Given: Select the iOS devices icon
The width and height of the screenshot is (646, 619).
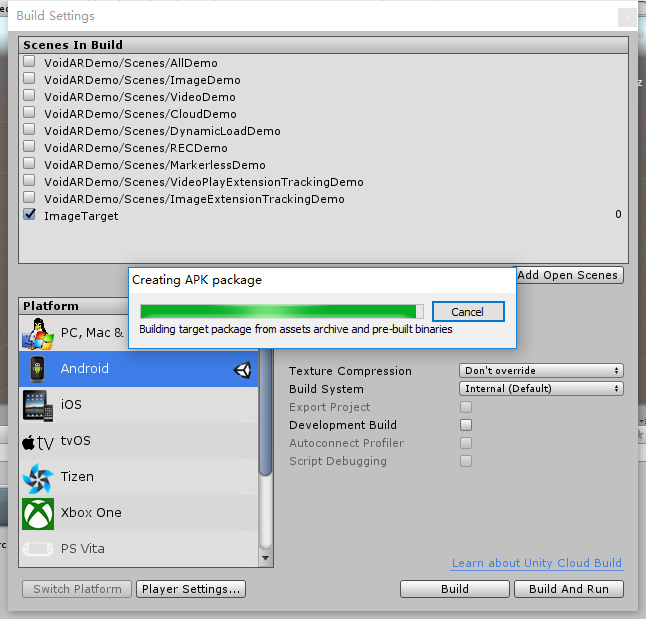Looking at the screenshot, I should coord(38,405).
